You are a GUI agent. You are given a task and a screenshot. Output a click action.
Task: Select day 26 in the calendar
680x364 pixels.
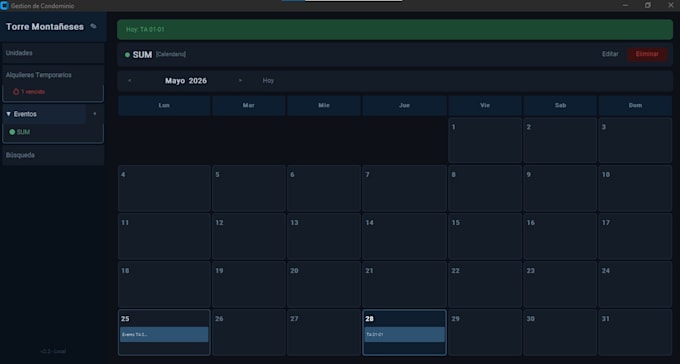(248, 333)
